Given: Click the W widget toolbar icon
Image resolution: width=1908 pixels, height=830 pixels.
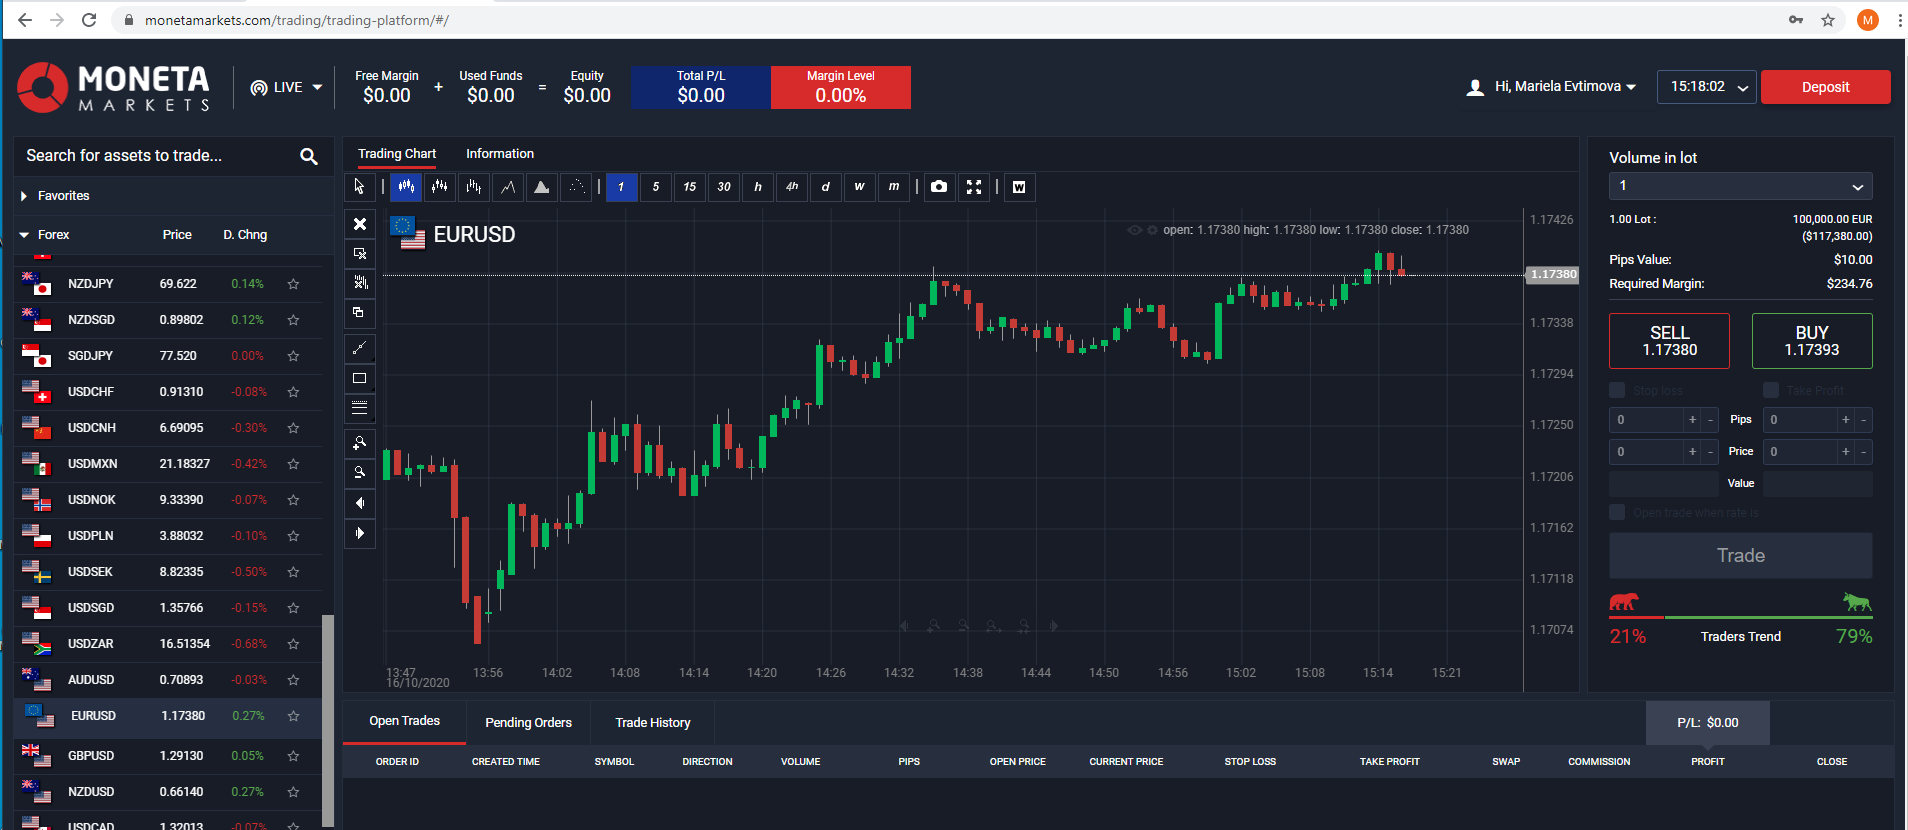Looking at the screenshot, I should (1019, 187).
